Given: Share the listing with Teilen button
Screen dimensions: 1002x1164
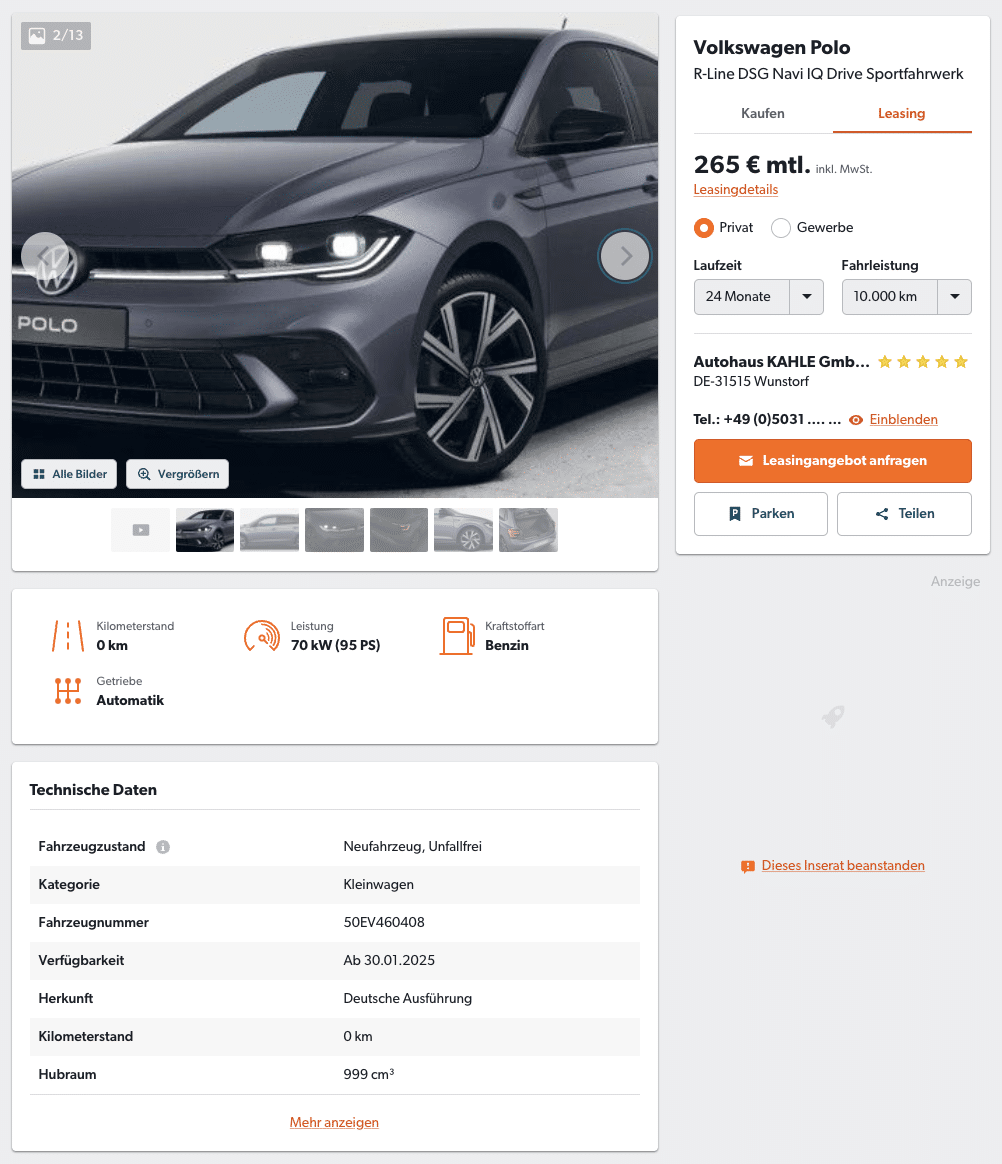Looking at the screenshot, I should click(x=904, y=514).
